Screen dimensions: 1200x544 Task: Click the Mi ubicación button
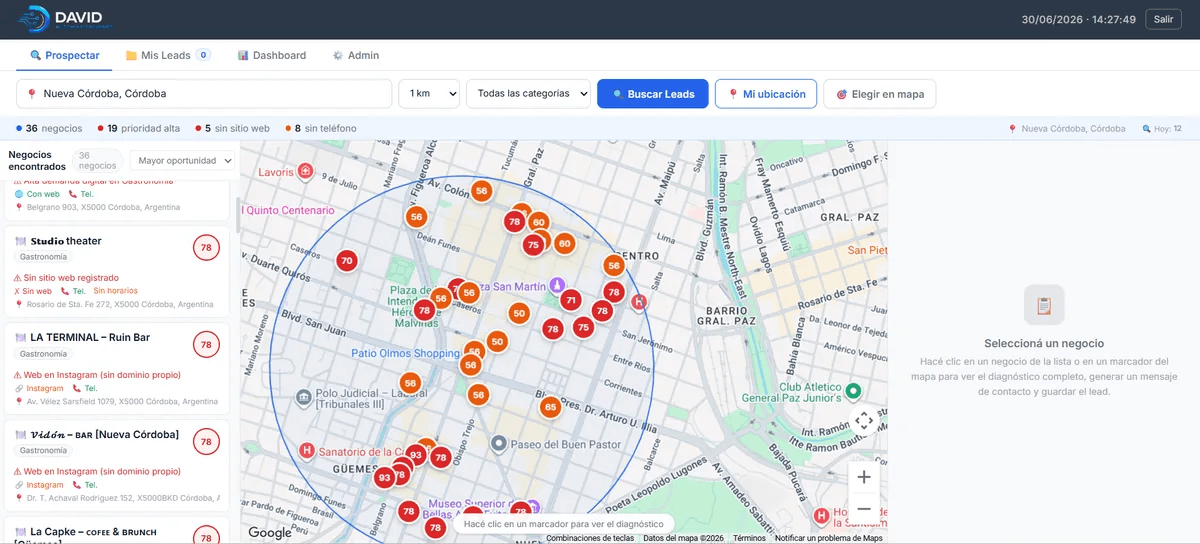pyautogui.click(x=766, y=94)
